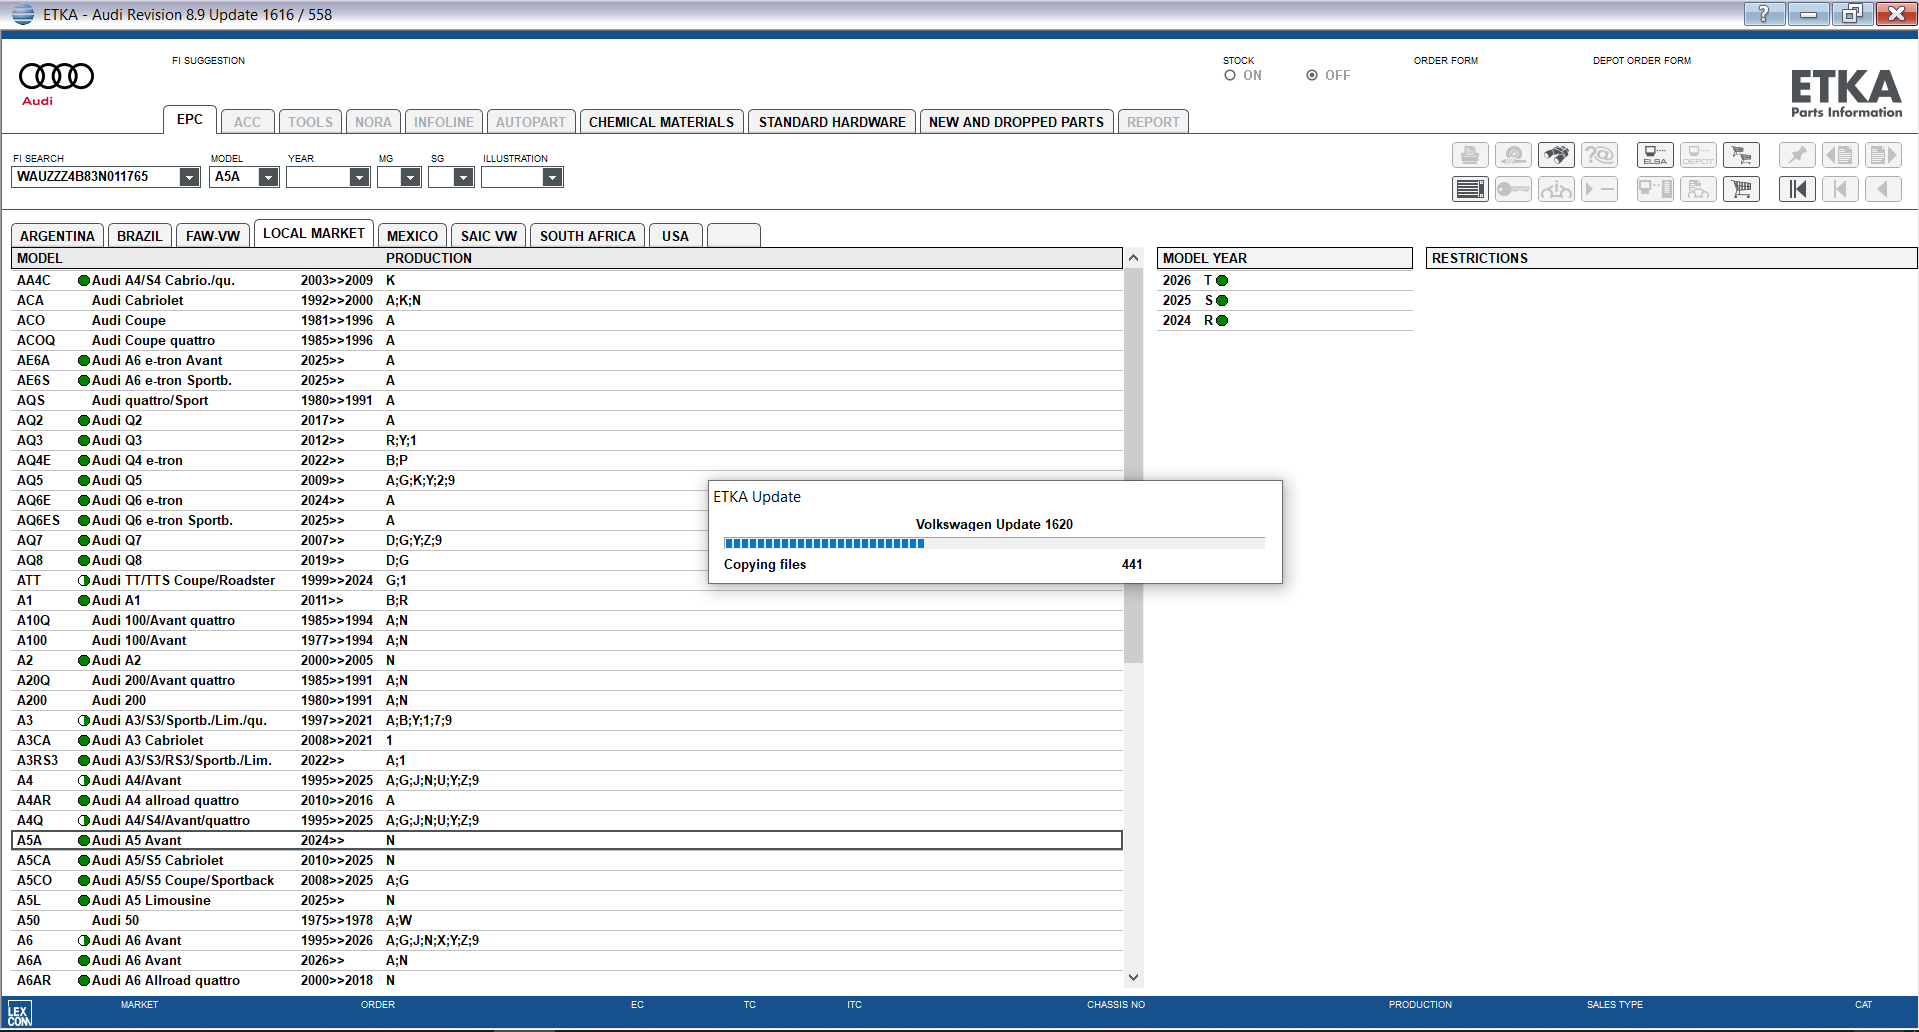Click the arrow and dash icon
1919x1032 pixels.
pos(1599,189)
